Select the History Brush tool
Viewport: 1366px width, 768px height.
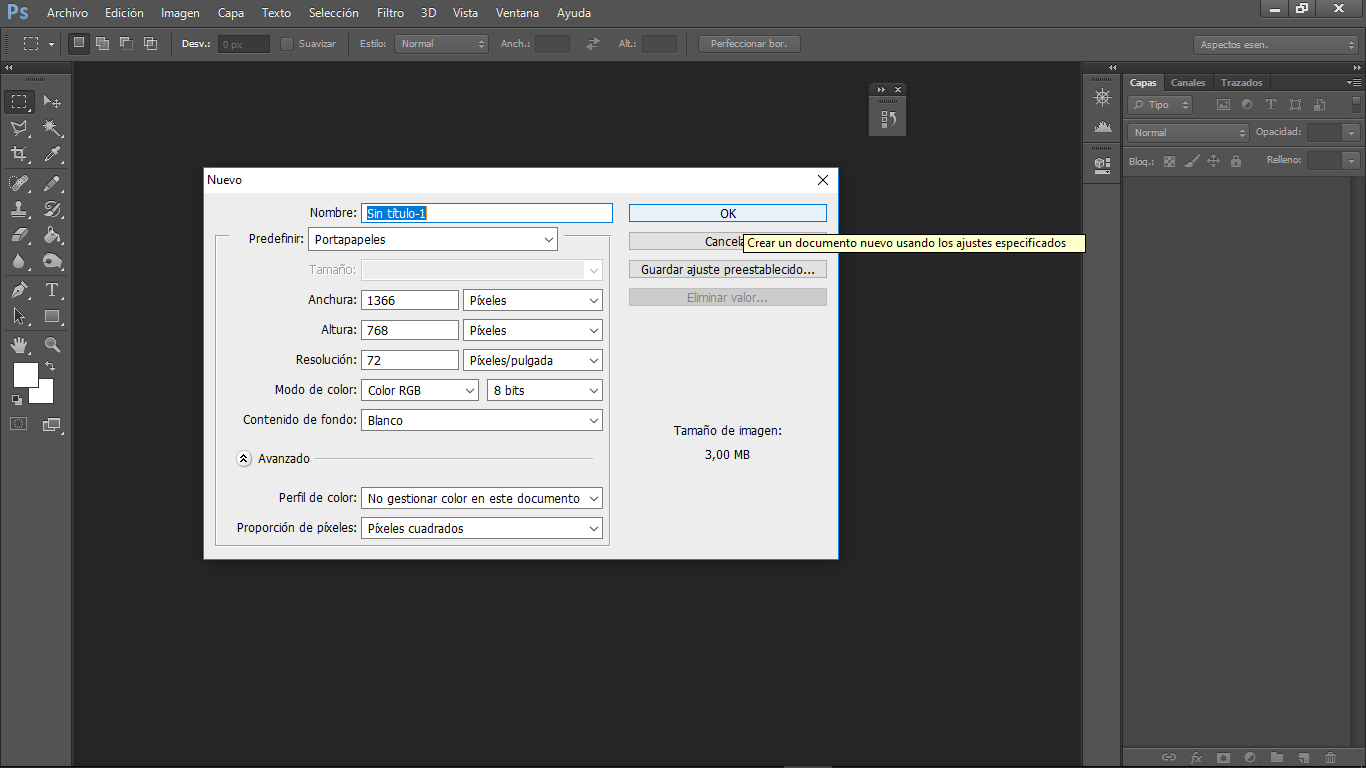(52, 209)
